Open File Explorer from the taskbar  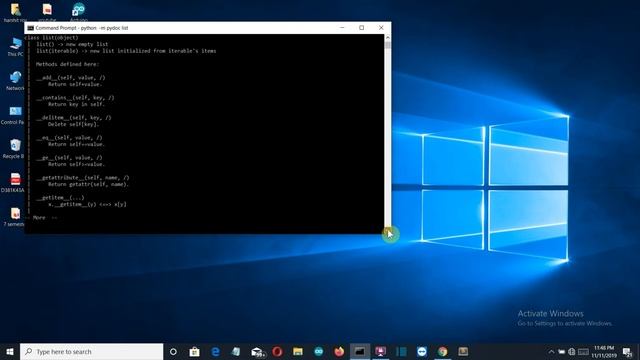tap(298, 351)
